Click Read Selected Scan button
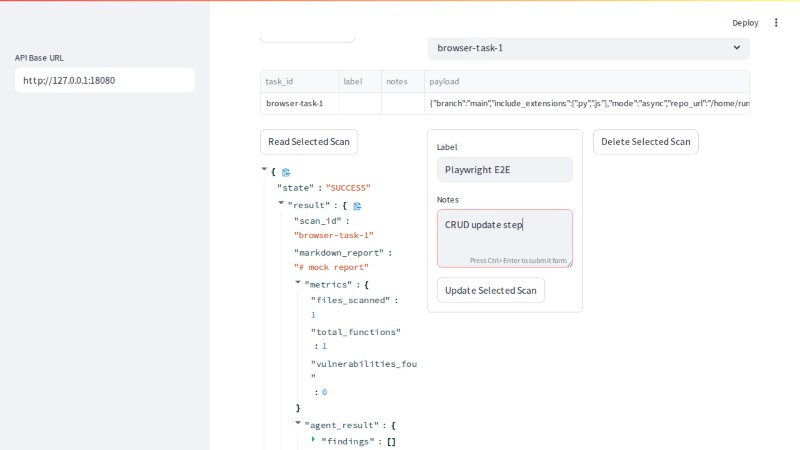The height and width of the screenshot is (450, 800). tap(309, 142)
